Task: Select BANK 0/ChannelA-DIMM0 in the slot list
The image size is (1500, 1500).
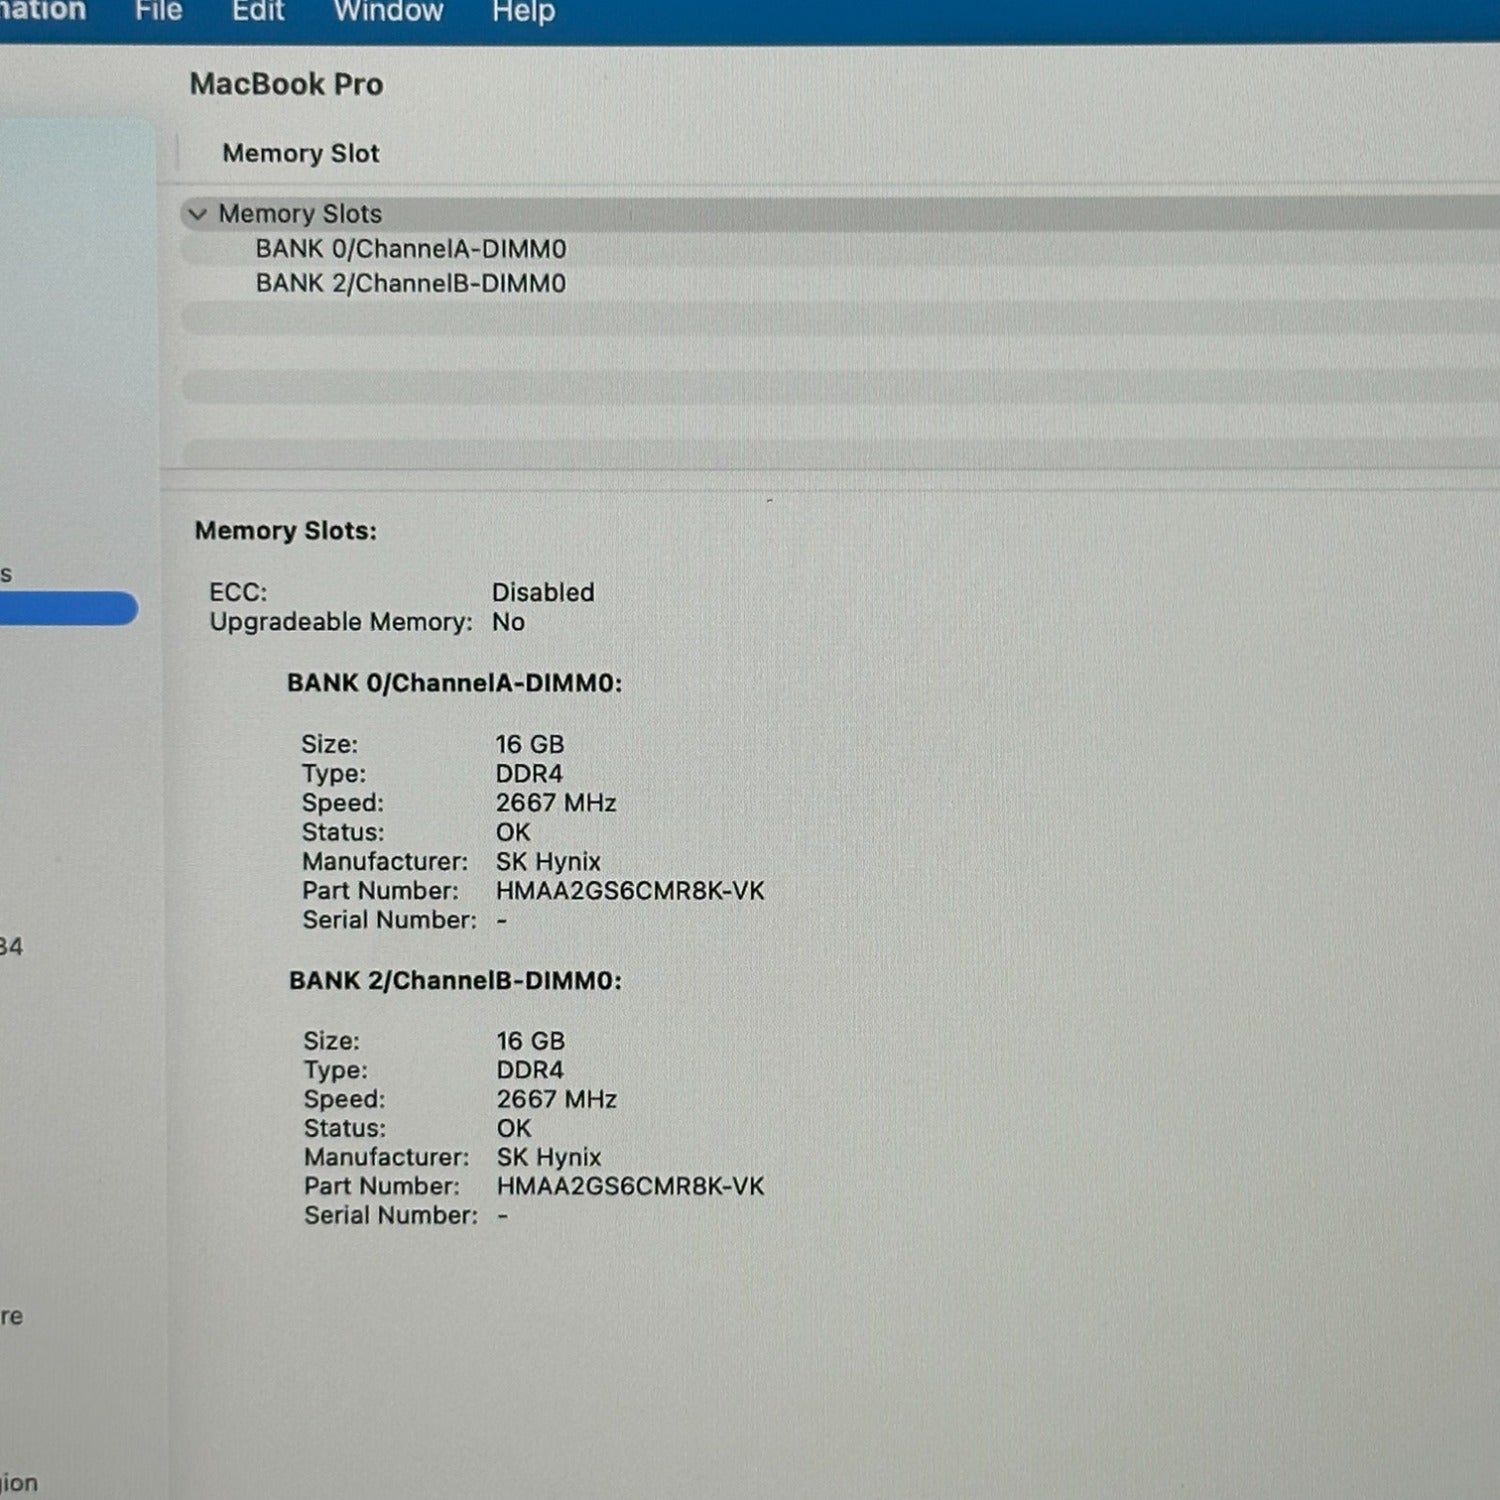Action: (x=410, y=248)
